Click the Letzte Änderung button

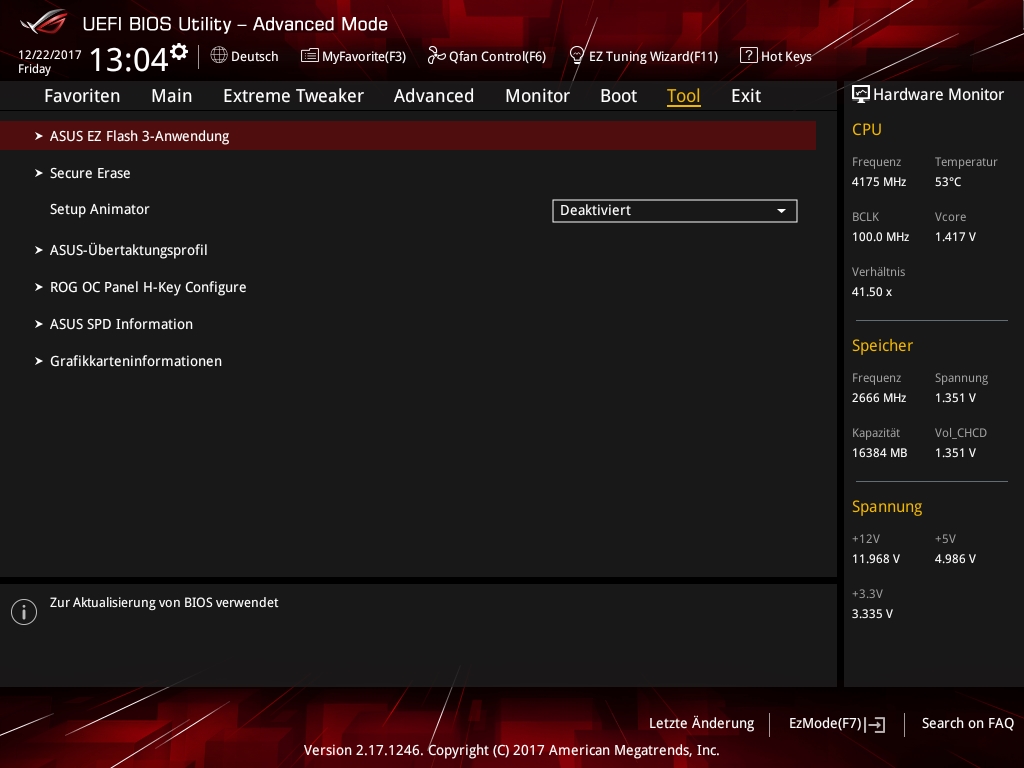[701, 723]
